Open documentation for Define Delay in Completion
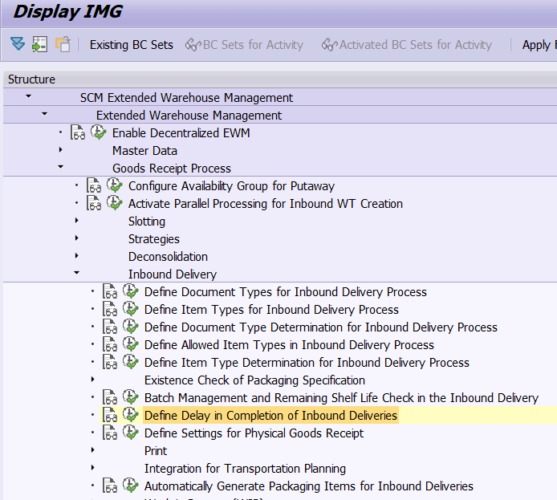The height and width of the screenshot is (500, 557). coord(110,415)
